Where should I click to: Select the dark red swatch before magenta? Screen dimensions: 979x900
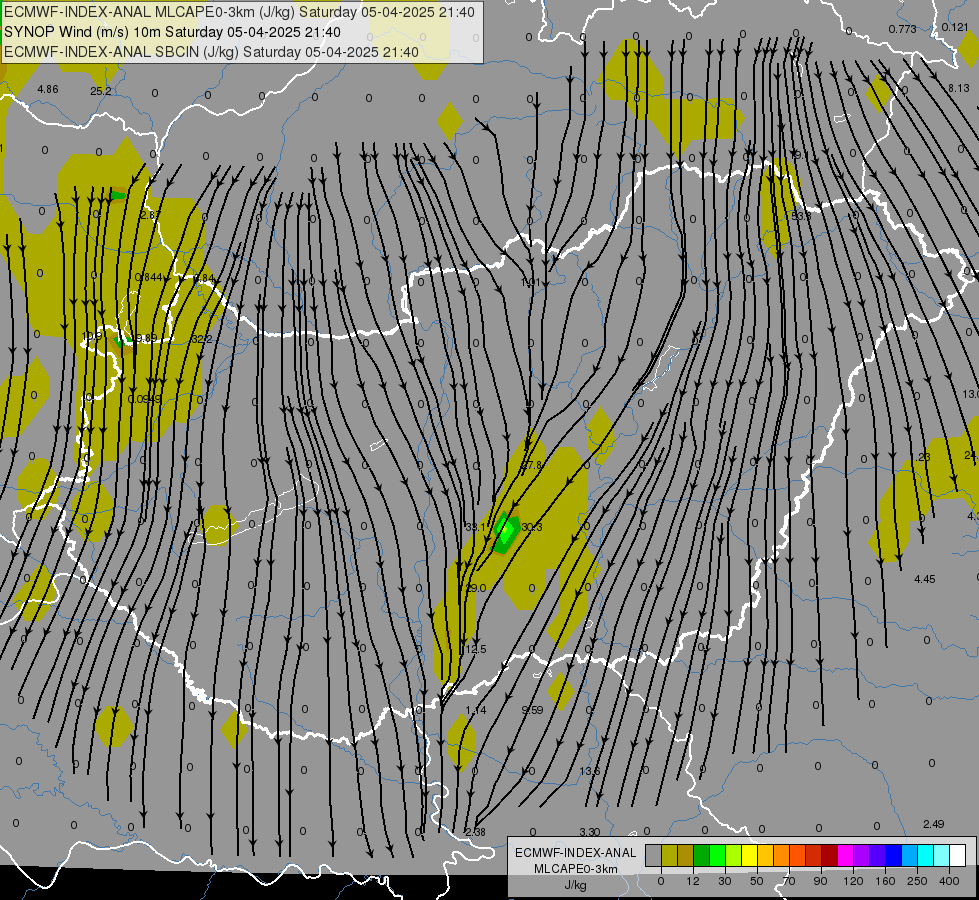coord(830,855)
